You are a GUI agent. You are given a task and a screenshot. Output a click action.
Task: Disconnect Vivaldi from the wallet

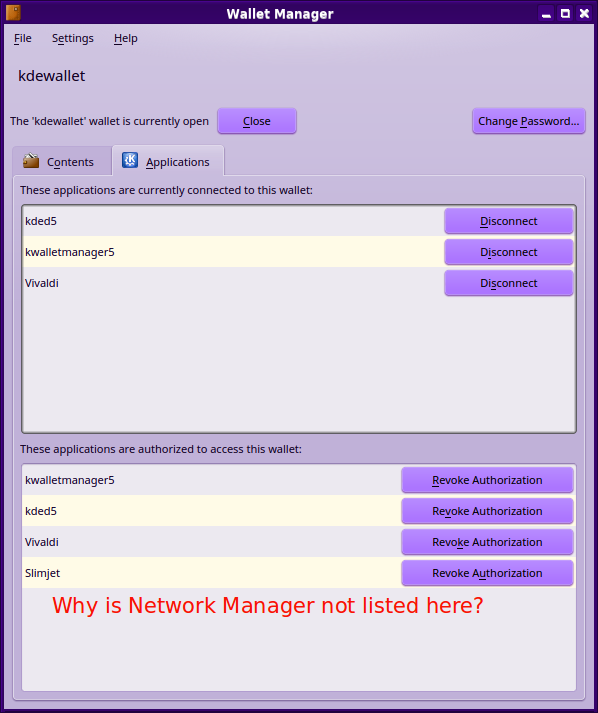click(x=508, y=283)
